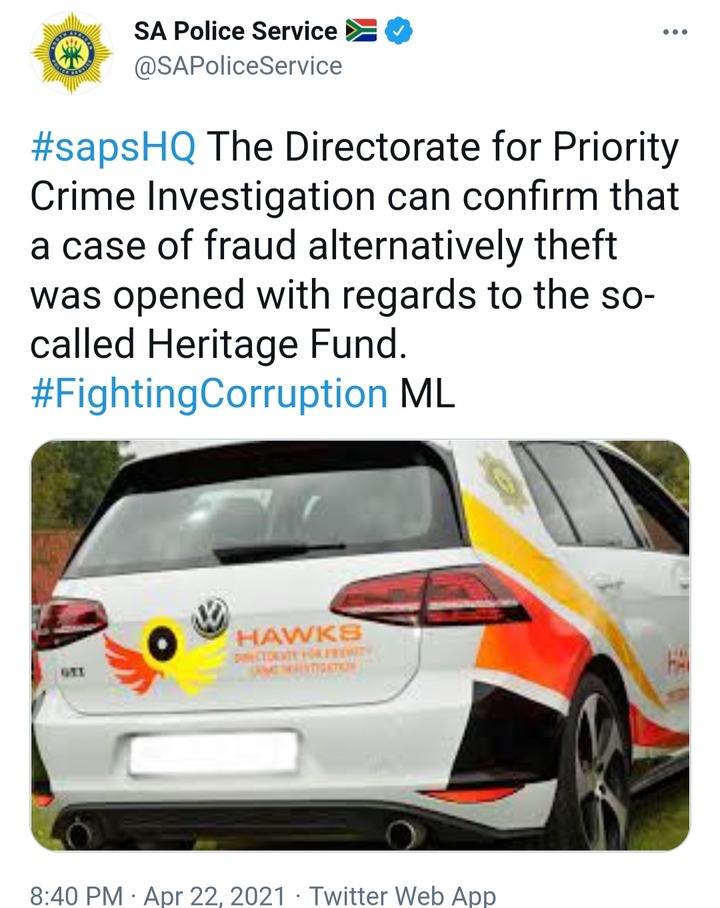This screenshot has width=720, height=908.
Task: Click the 'Directorate for Priority' tweet line
Action: (x=443, y=148)
